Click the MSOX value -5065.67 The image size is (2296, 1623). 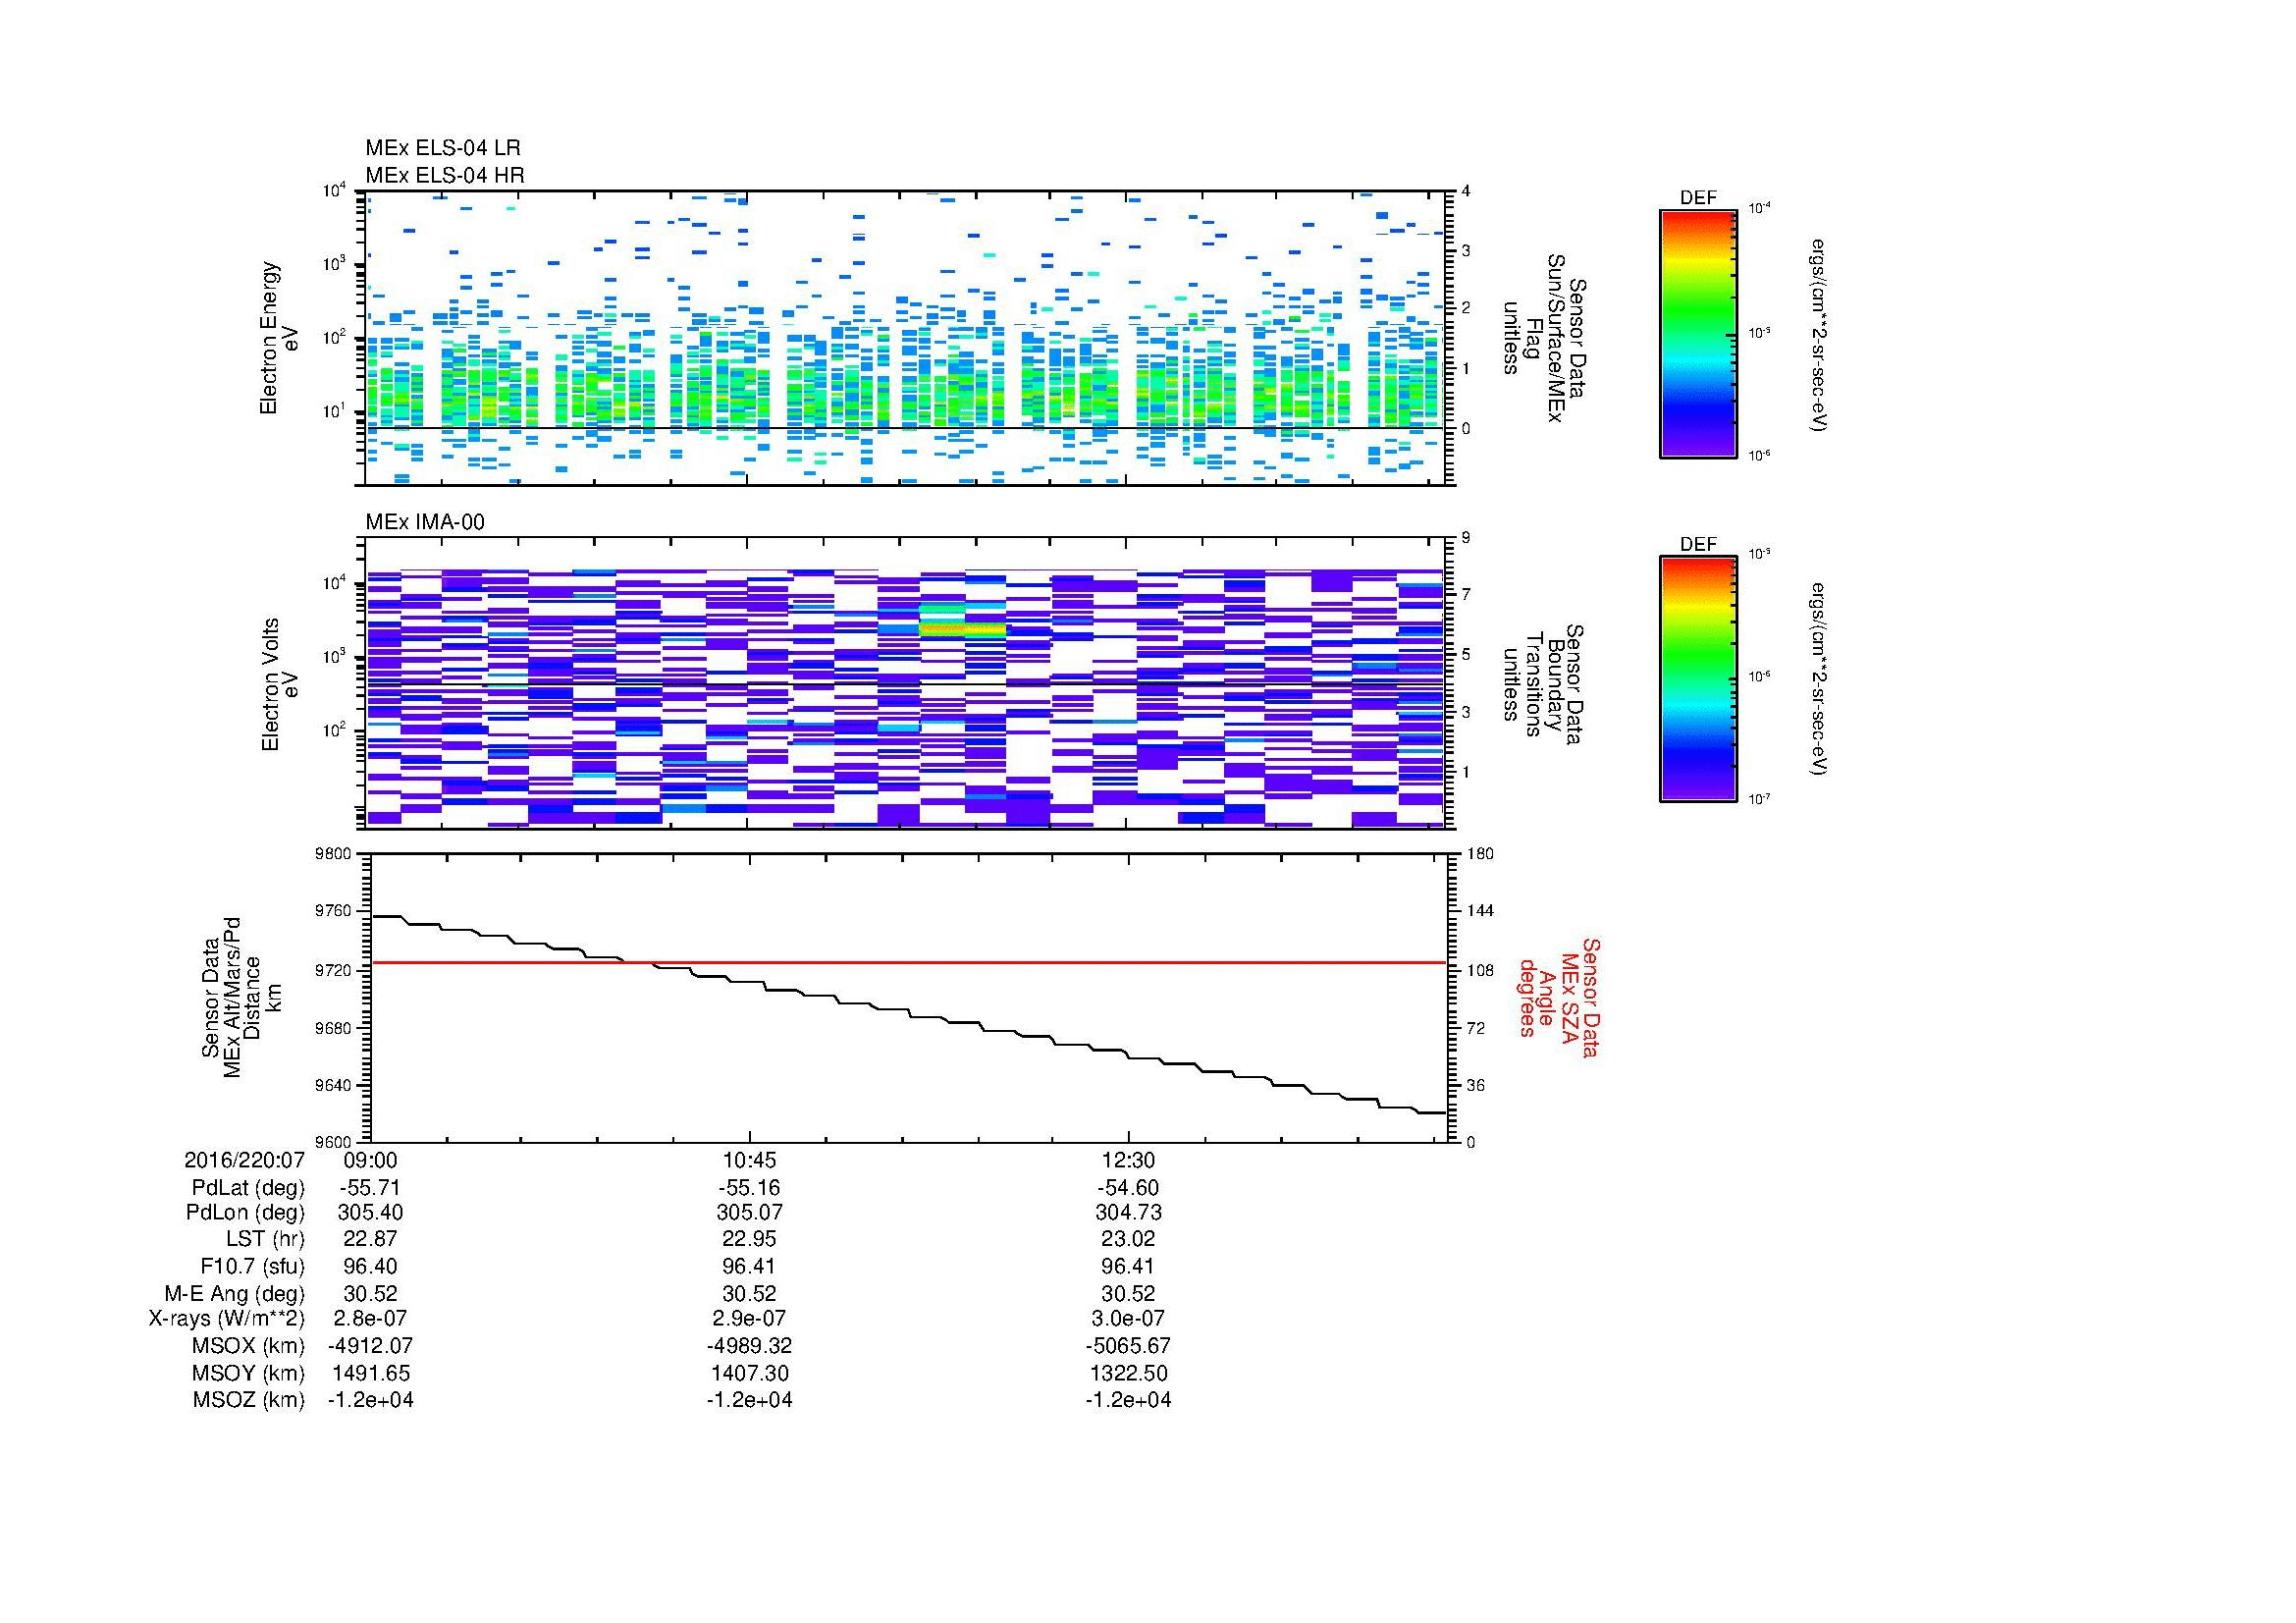[1128, 1346]
